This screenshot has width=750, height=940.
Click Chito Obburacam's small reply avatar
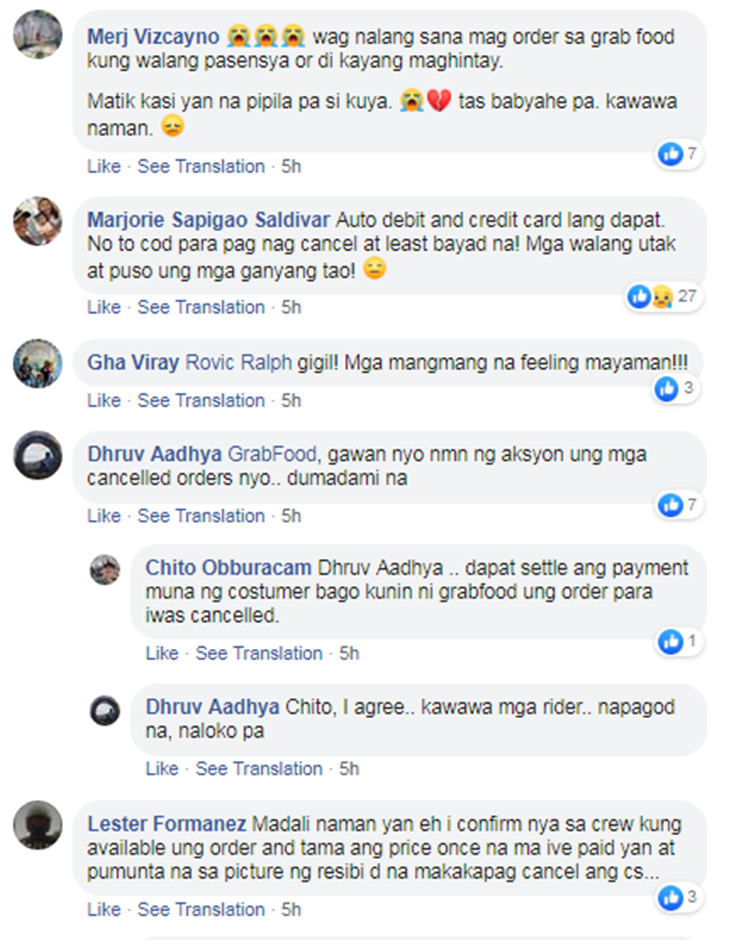(105, 570)
